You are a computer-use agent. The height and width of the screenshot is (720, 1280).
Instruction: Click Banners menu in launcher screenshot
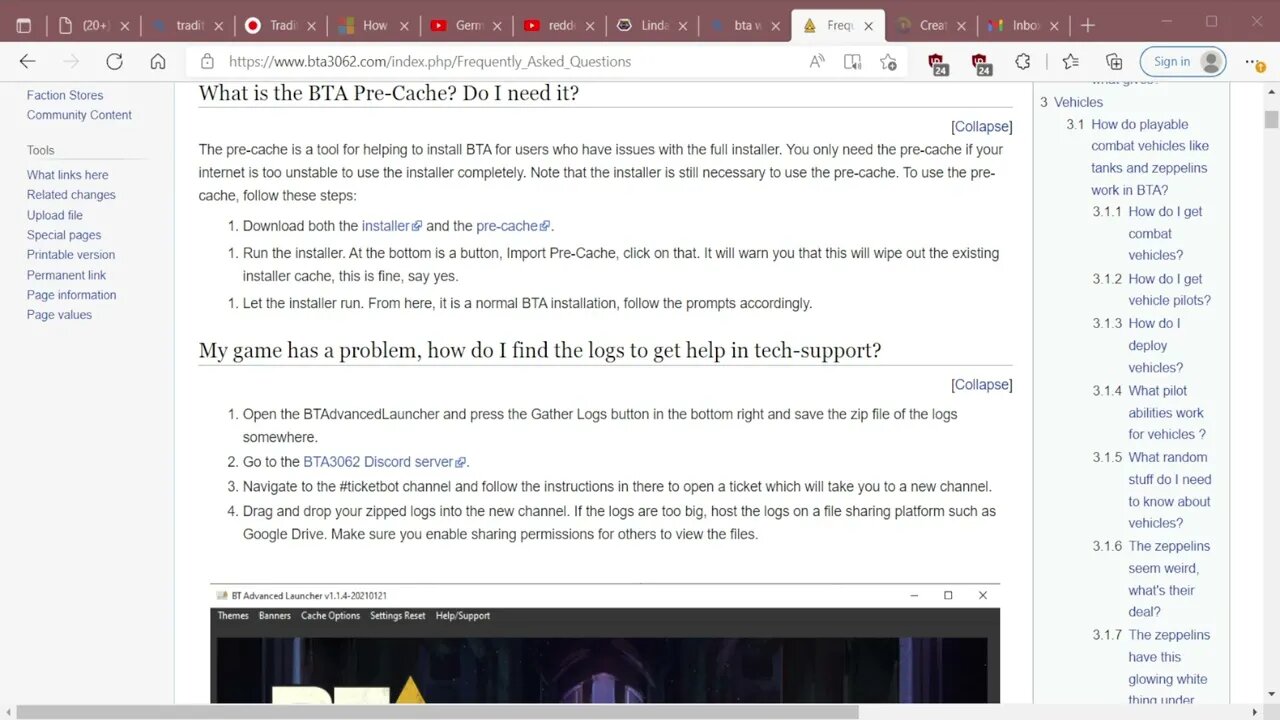click(275, 616)
